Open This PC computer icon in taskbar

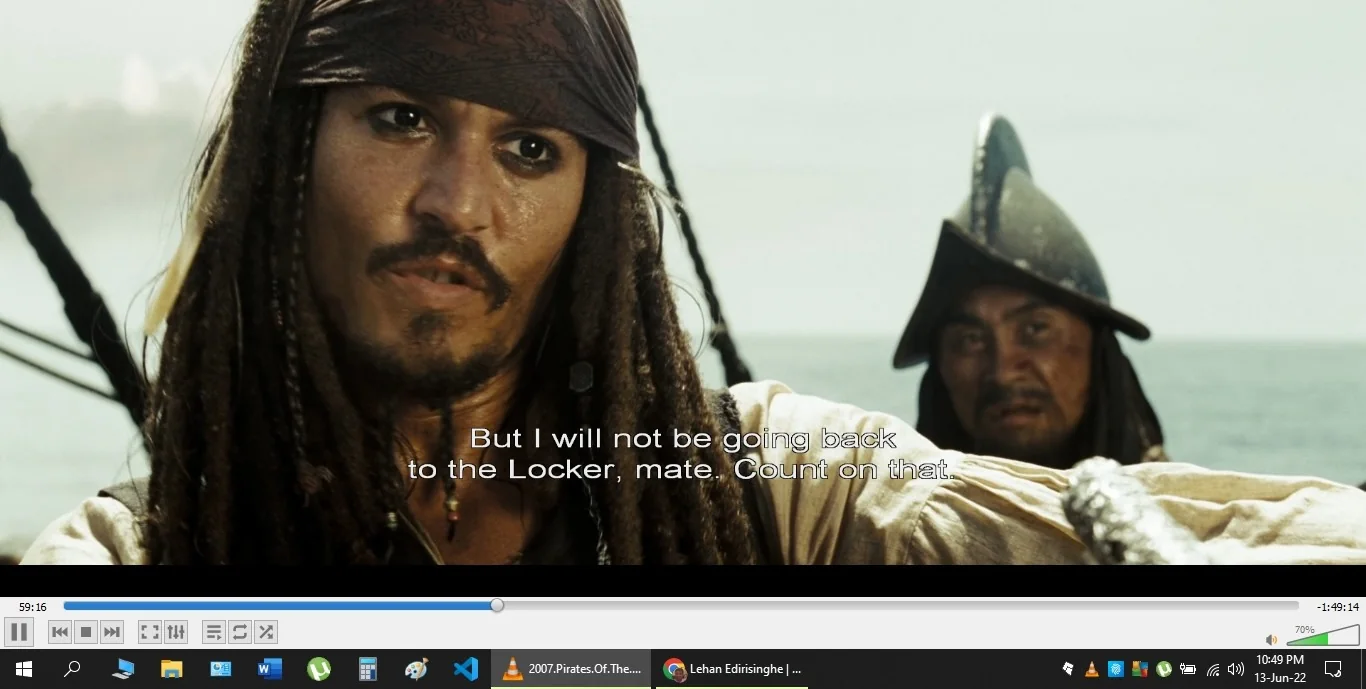click(123, 669)
